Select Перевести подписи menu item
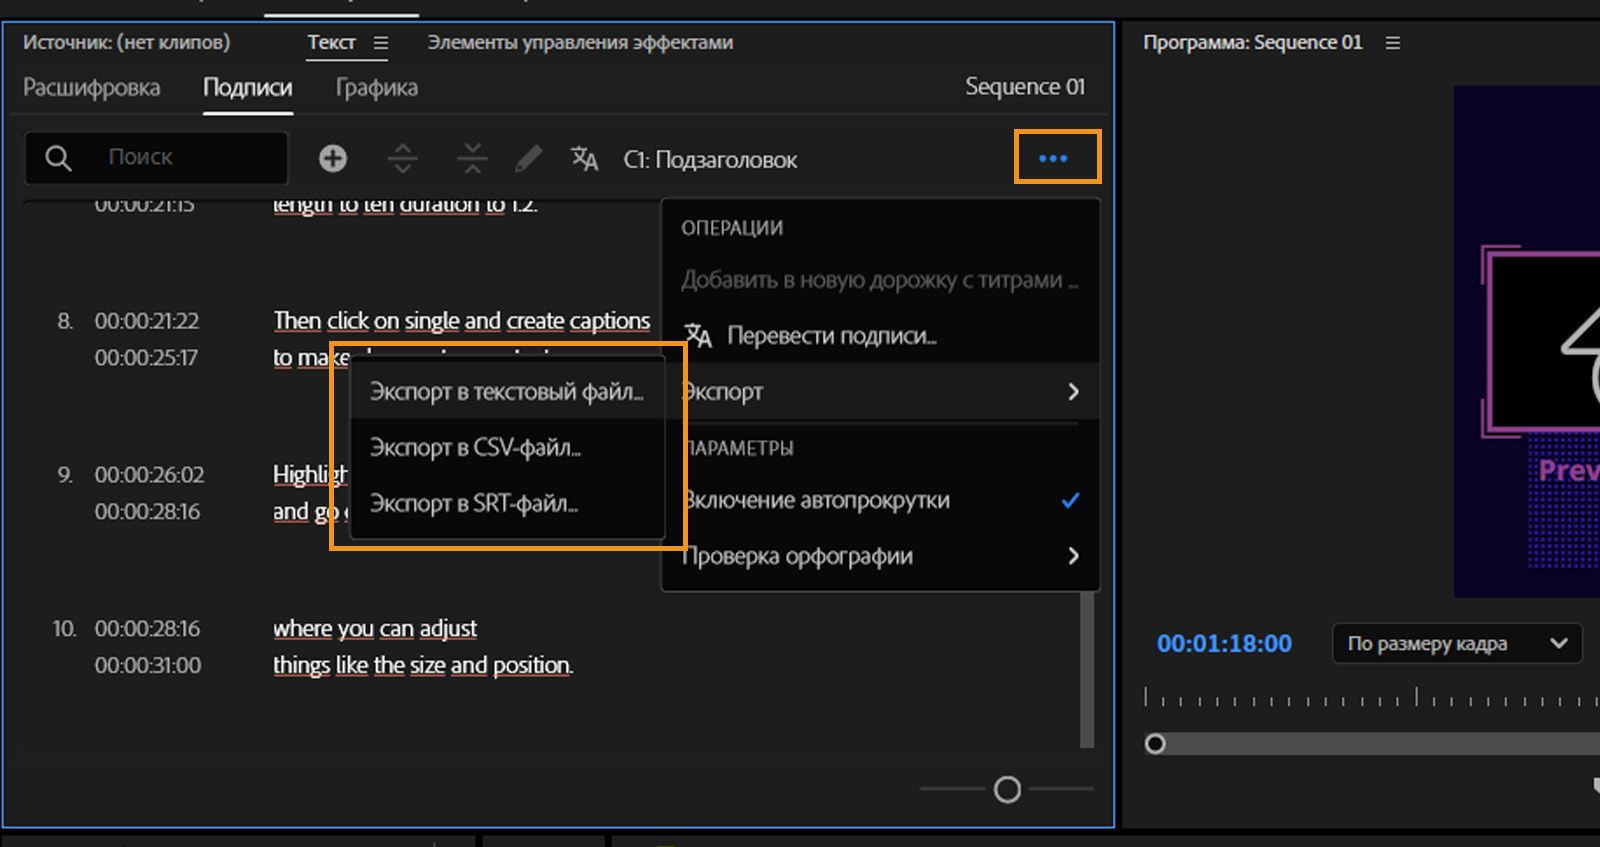This screenshot has width=1600, height=847. pyautogui.click(x=880, y=336)
